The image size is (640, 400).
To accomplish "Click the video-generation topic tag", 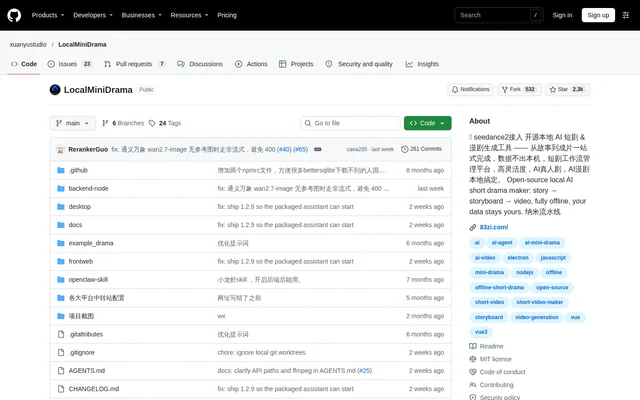I will click(x=536, y=318).
